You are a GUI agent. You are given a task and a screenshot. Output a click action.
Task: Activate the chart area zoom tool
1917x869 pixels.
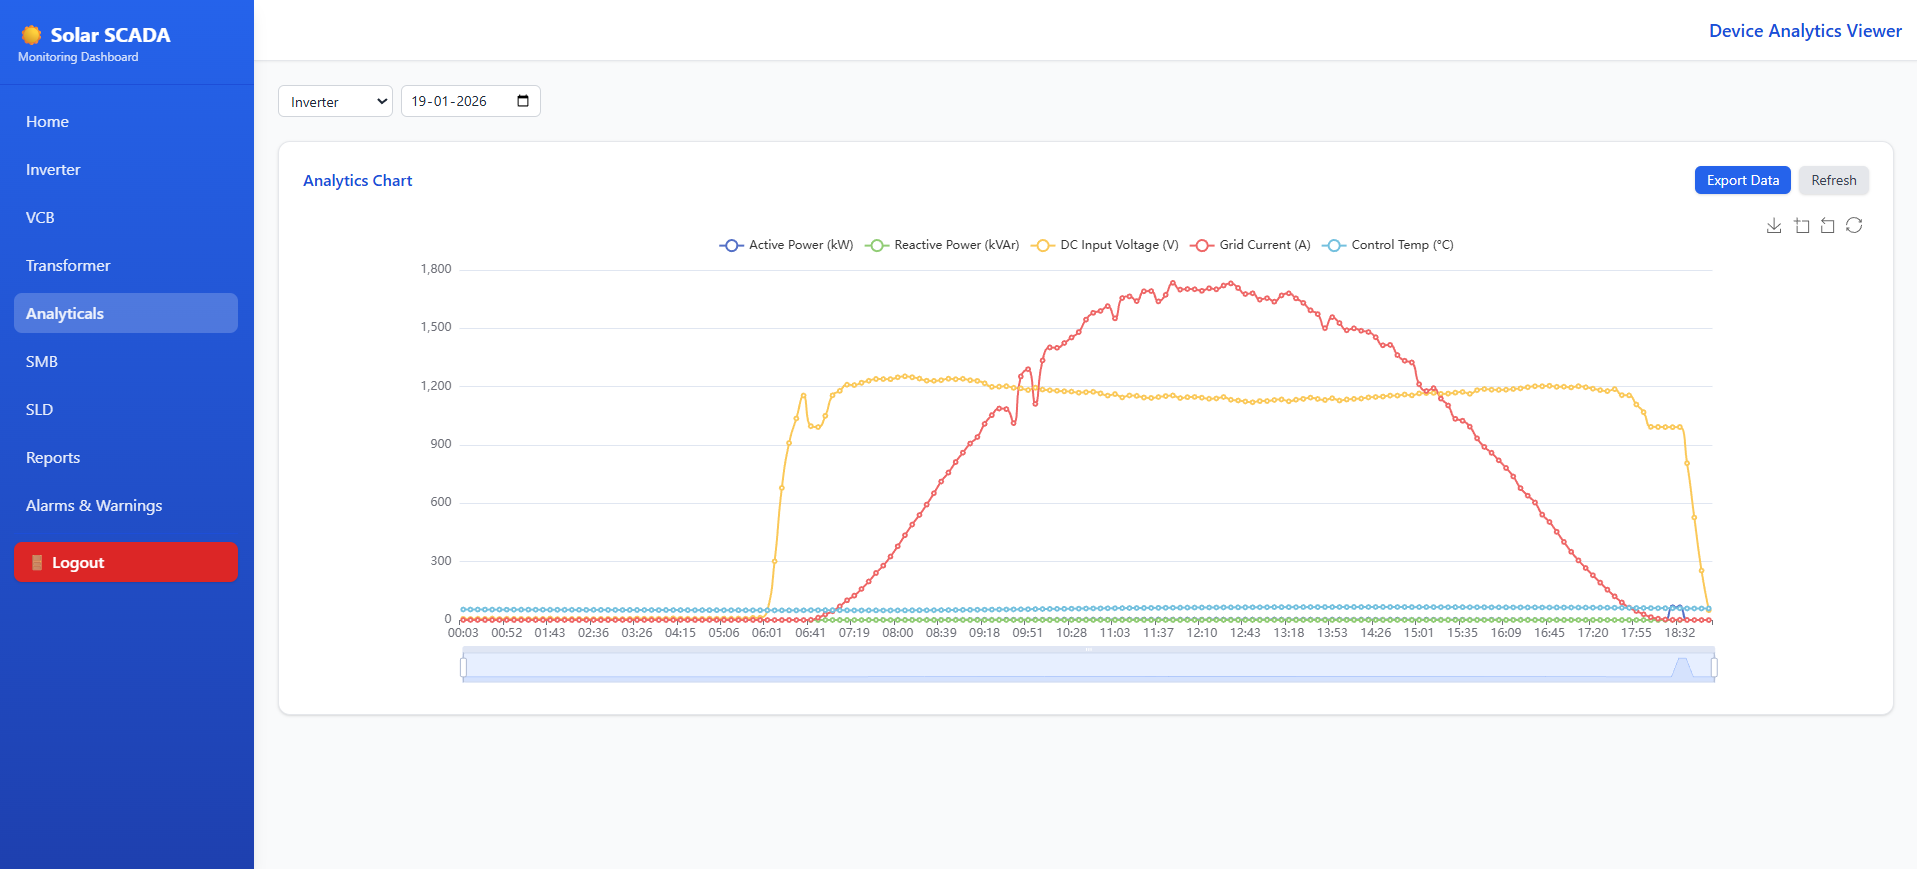[x=1802, y=226]
